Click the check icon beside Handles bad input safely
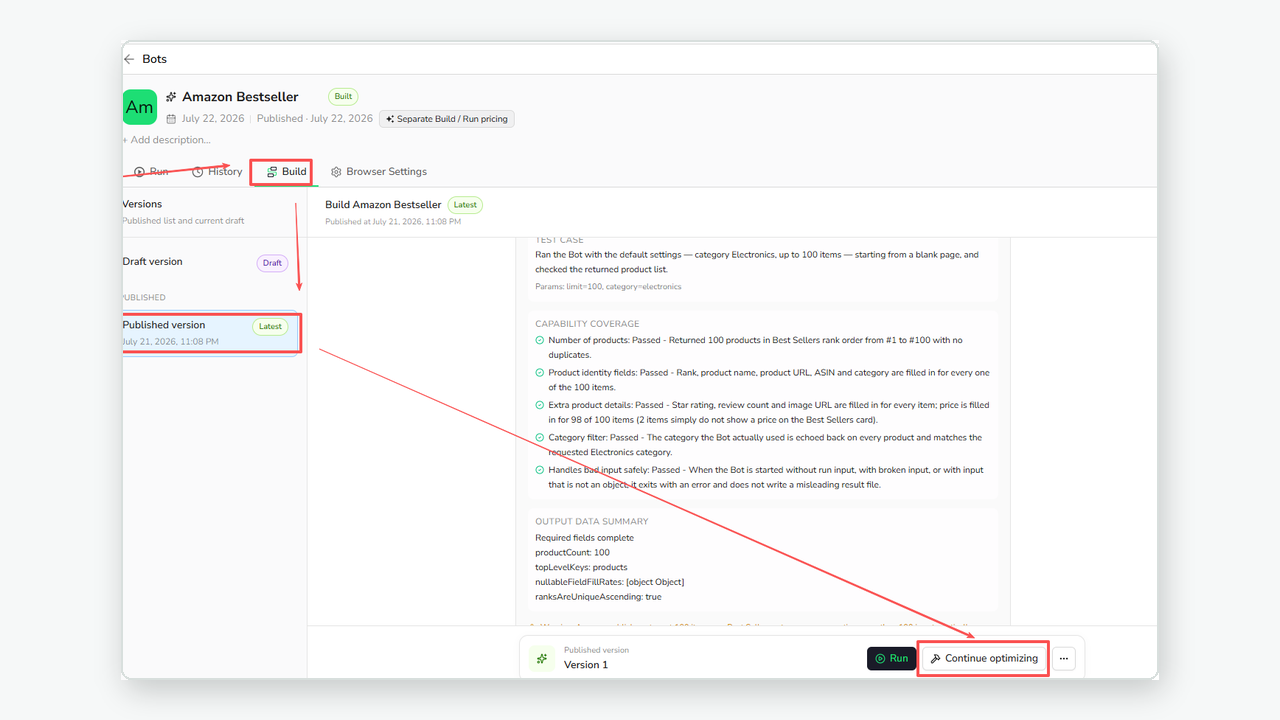 pos(540,470)
